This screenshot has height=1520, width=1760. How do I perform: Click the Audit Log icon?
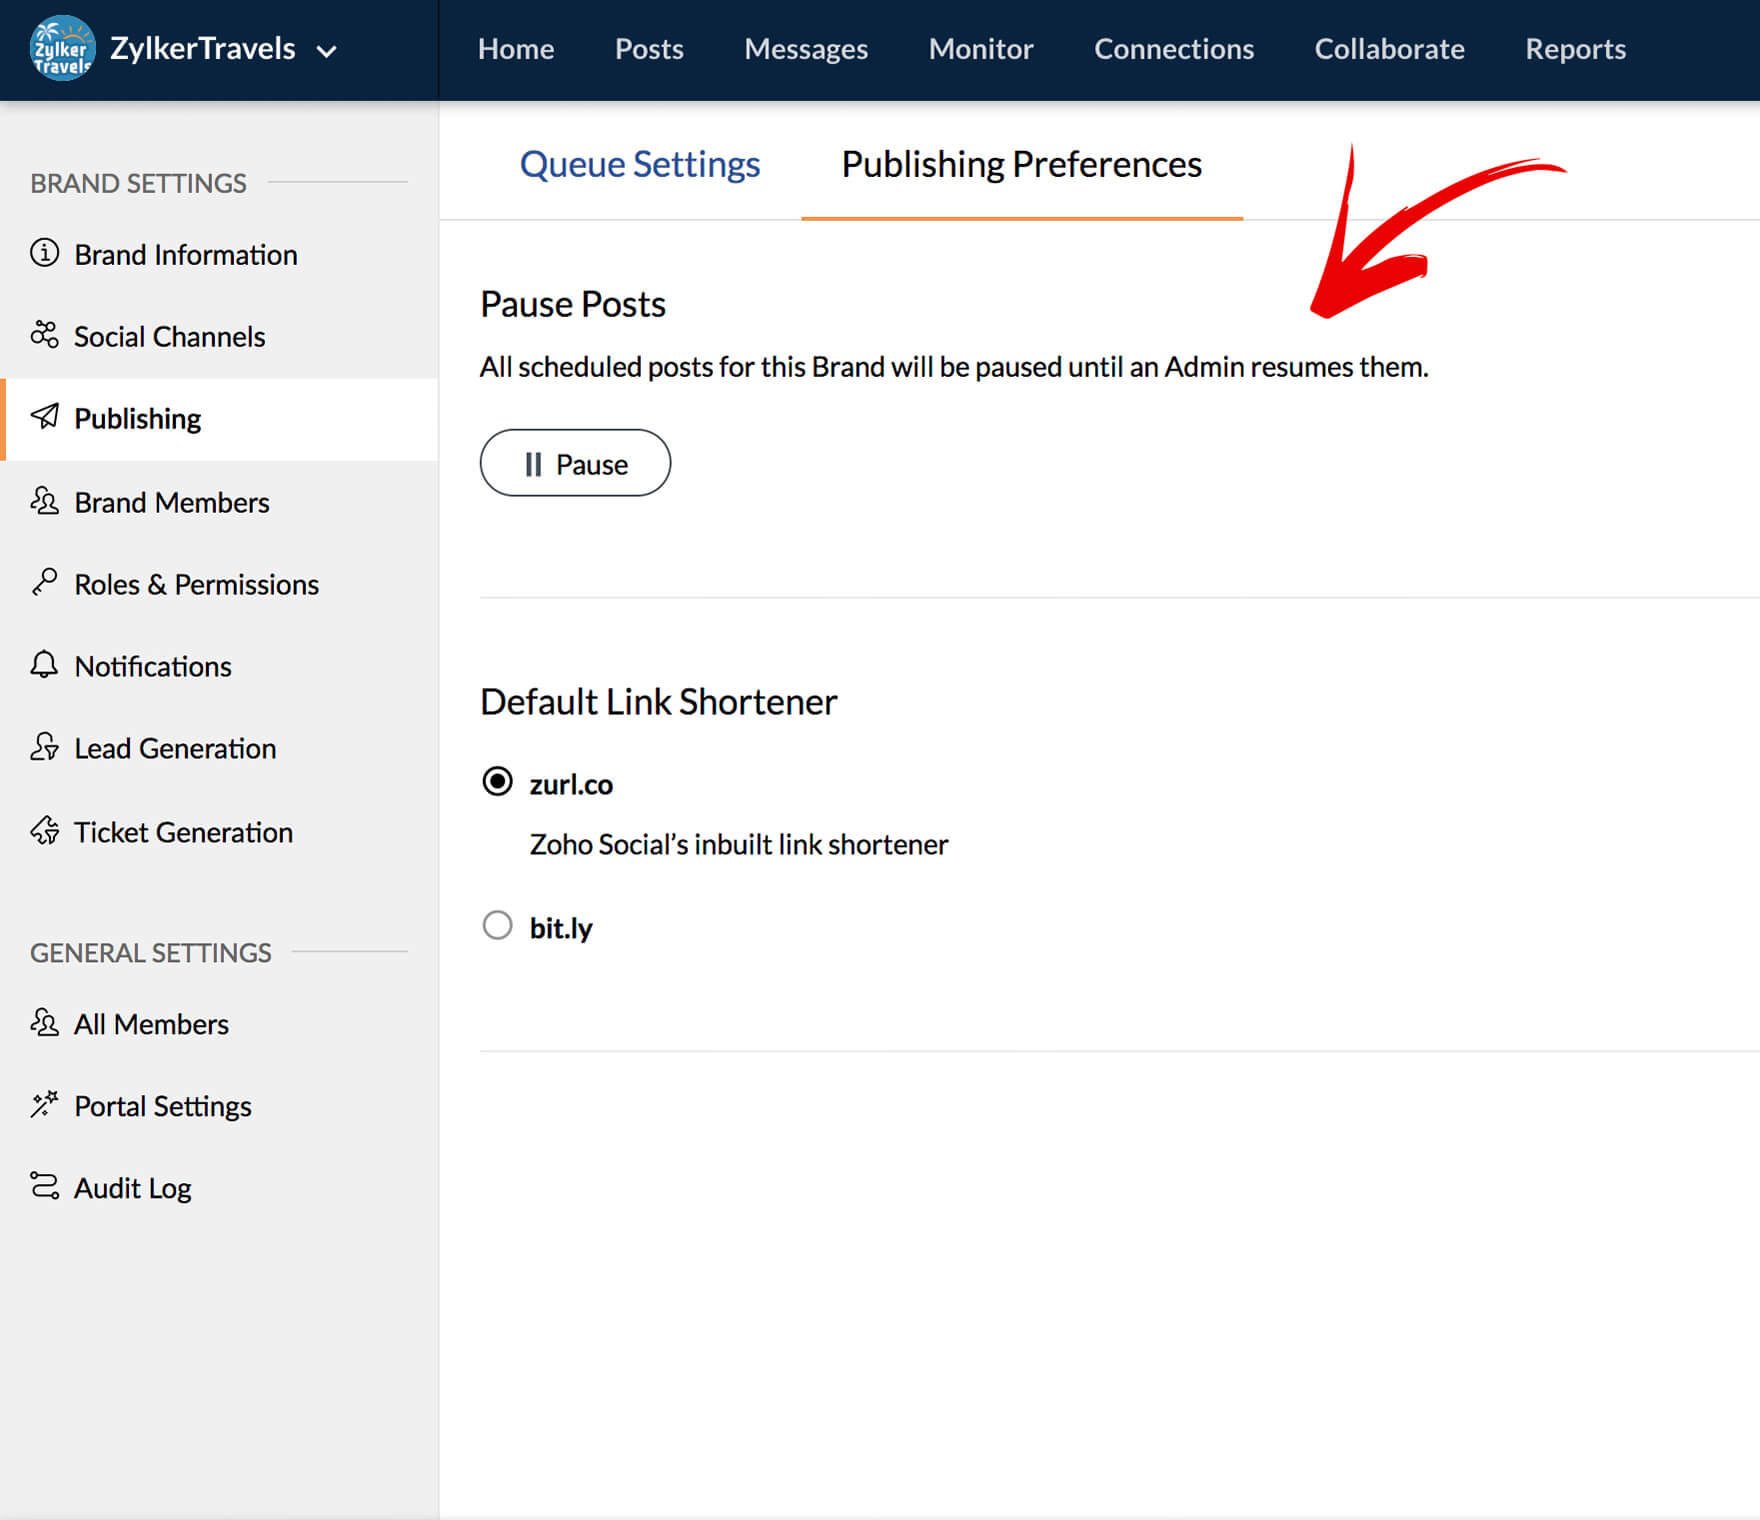(45, 1186)
